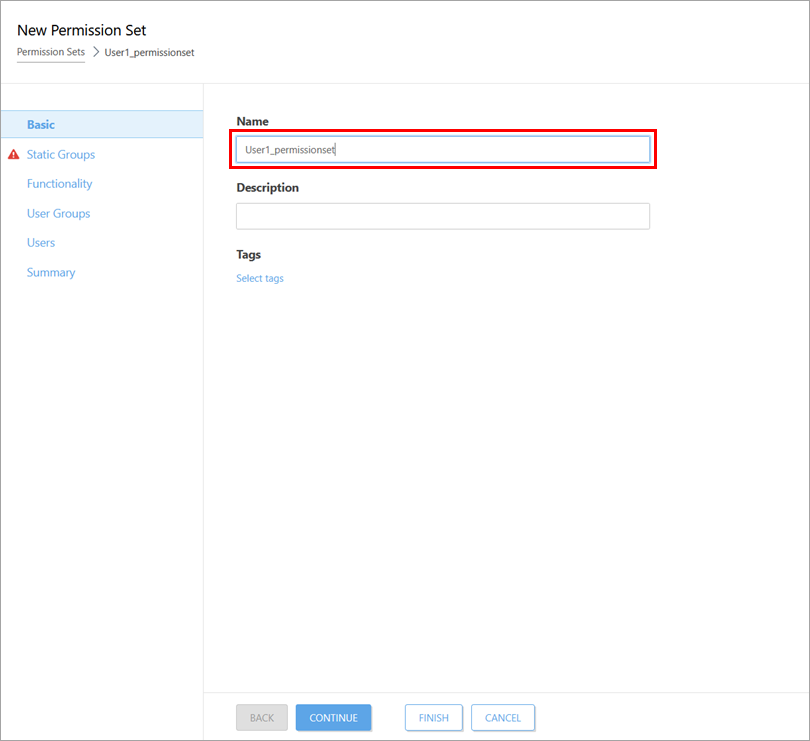
Task: Click the Description field label
Action: tap(267, 188)
